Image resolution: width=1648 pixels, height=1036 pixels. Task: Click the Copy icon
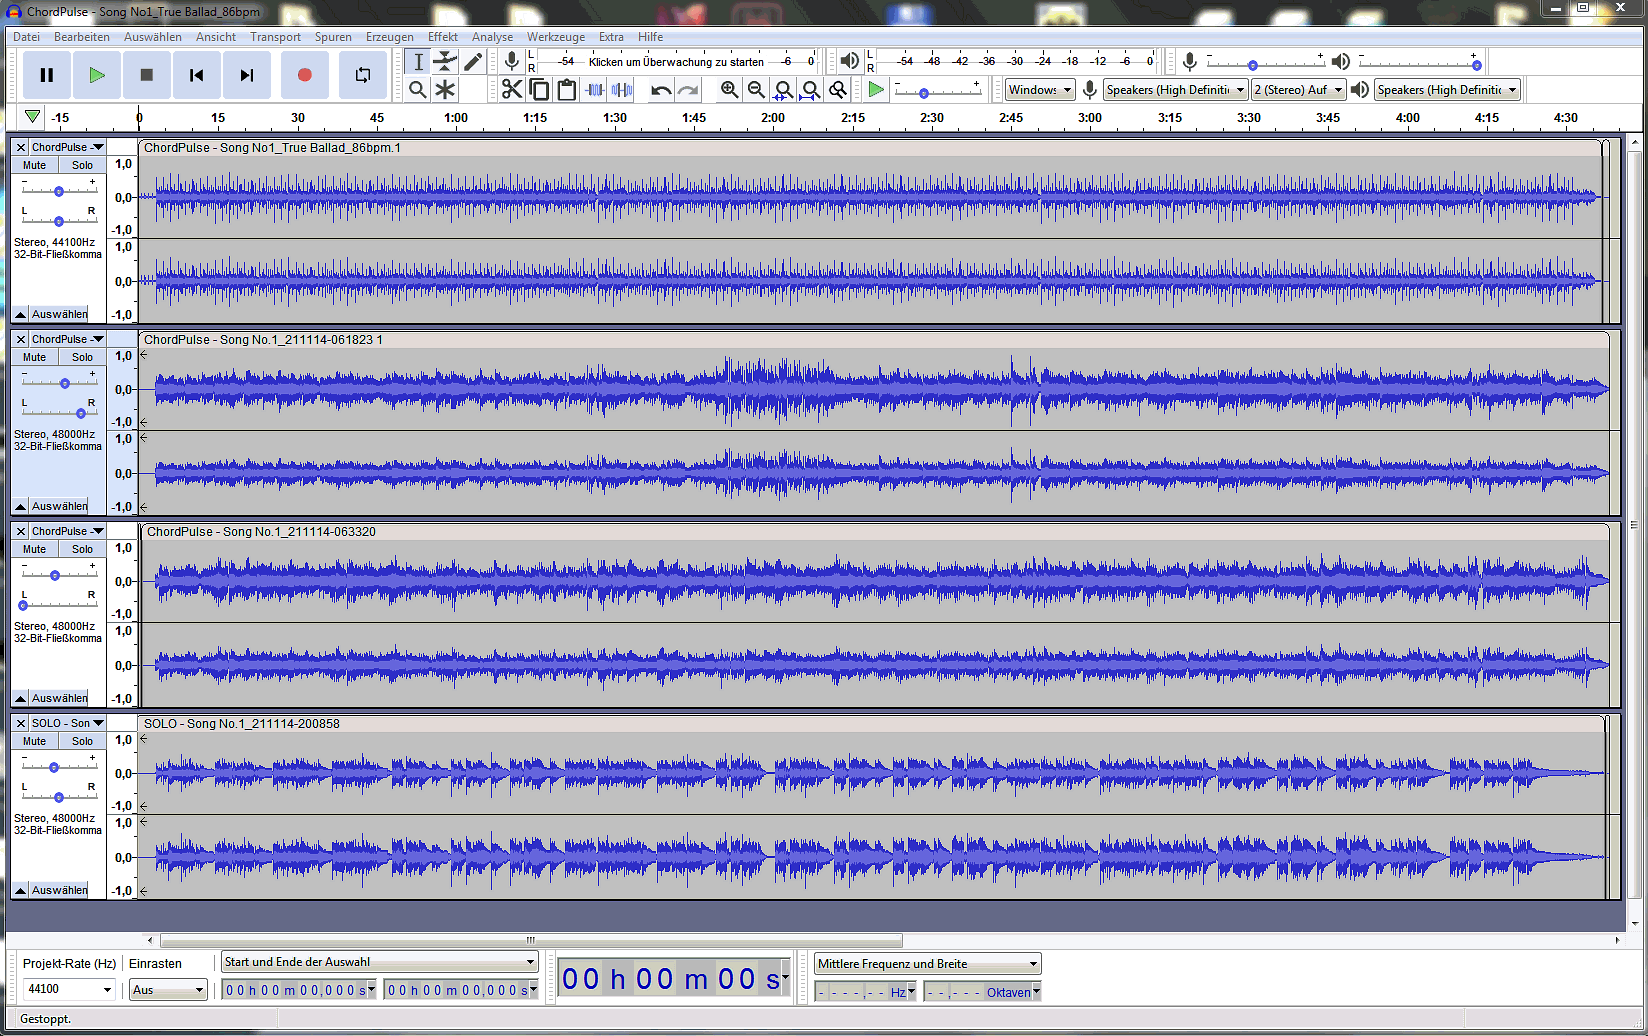pos(539,90)
